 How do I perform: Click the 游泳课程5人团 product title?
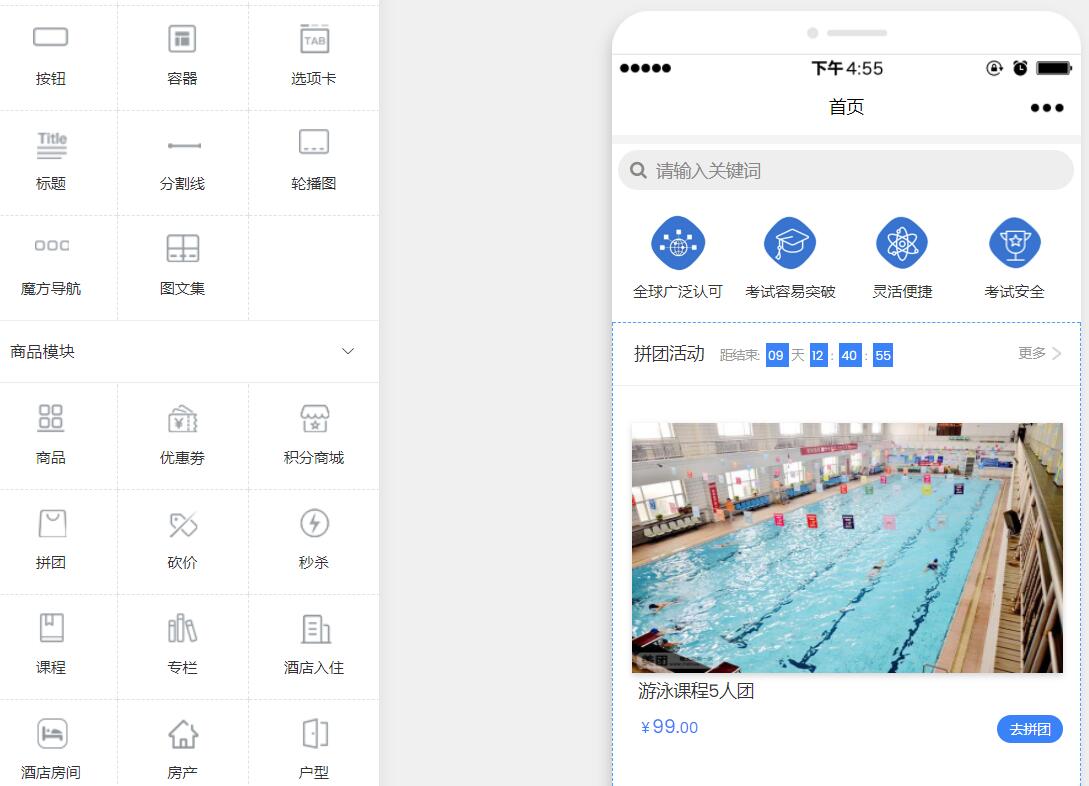(696, 691)
